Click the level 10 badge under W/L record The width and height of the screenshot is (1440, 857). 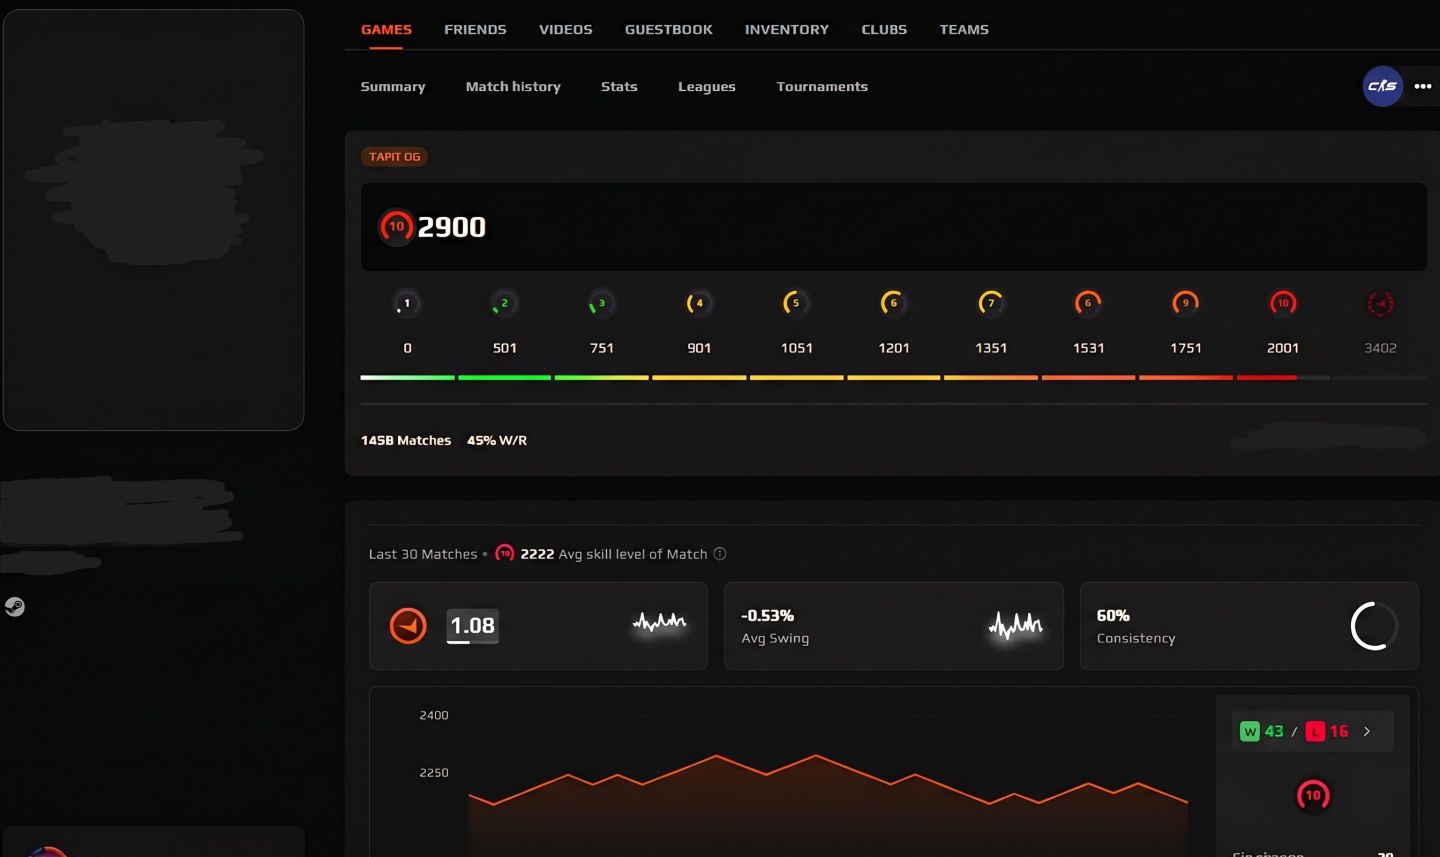[1313, 796]
